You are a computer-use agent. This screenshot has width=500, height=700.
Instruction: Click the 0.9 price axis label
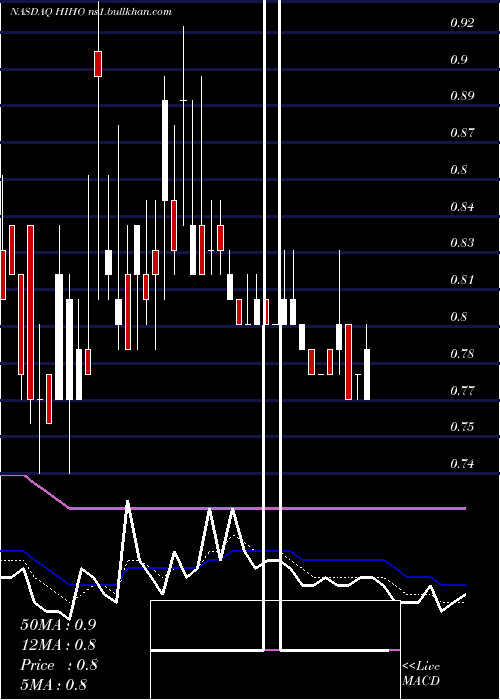click(x=459, y=59)
